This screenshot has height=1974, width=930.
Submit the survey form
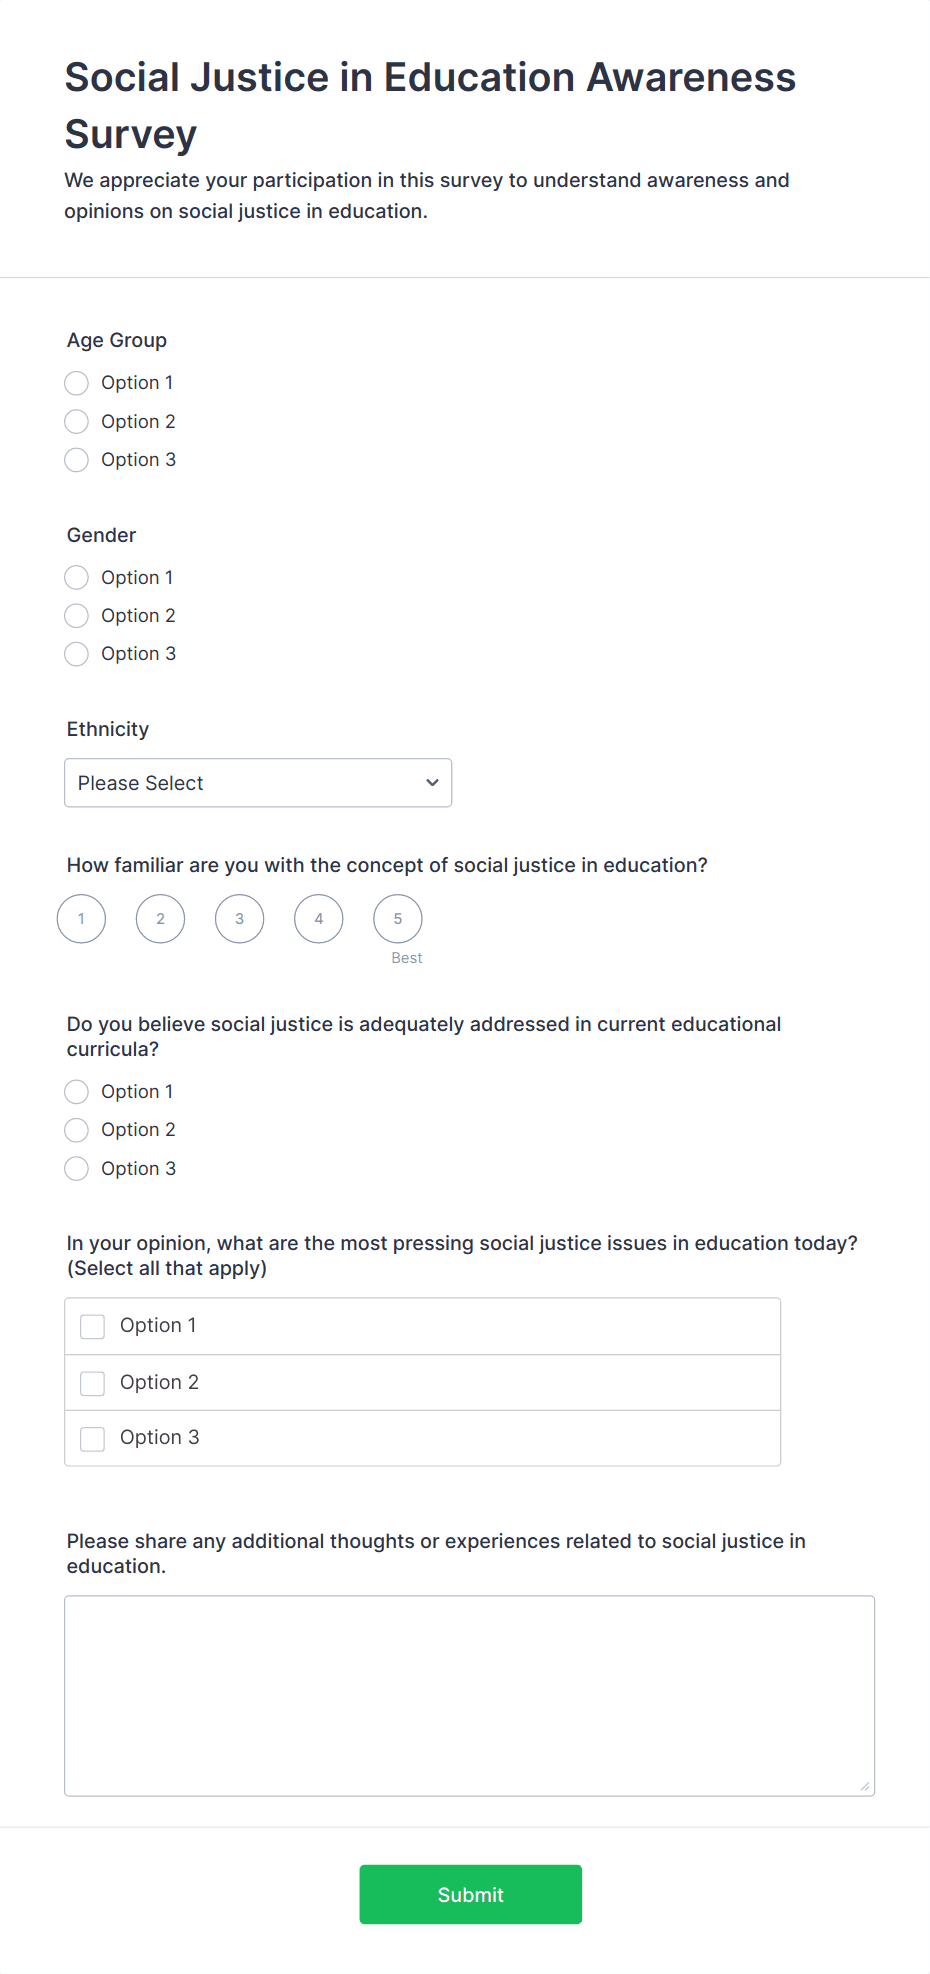[470, 1894]
